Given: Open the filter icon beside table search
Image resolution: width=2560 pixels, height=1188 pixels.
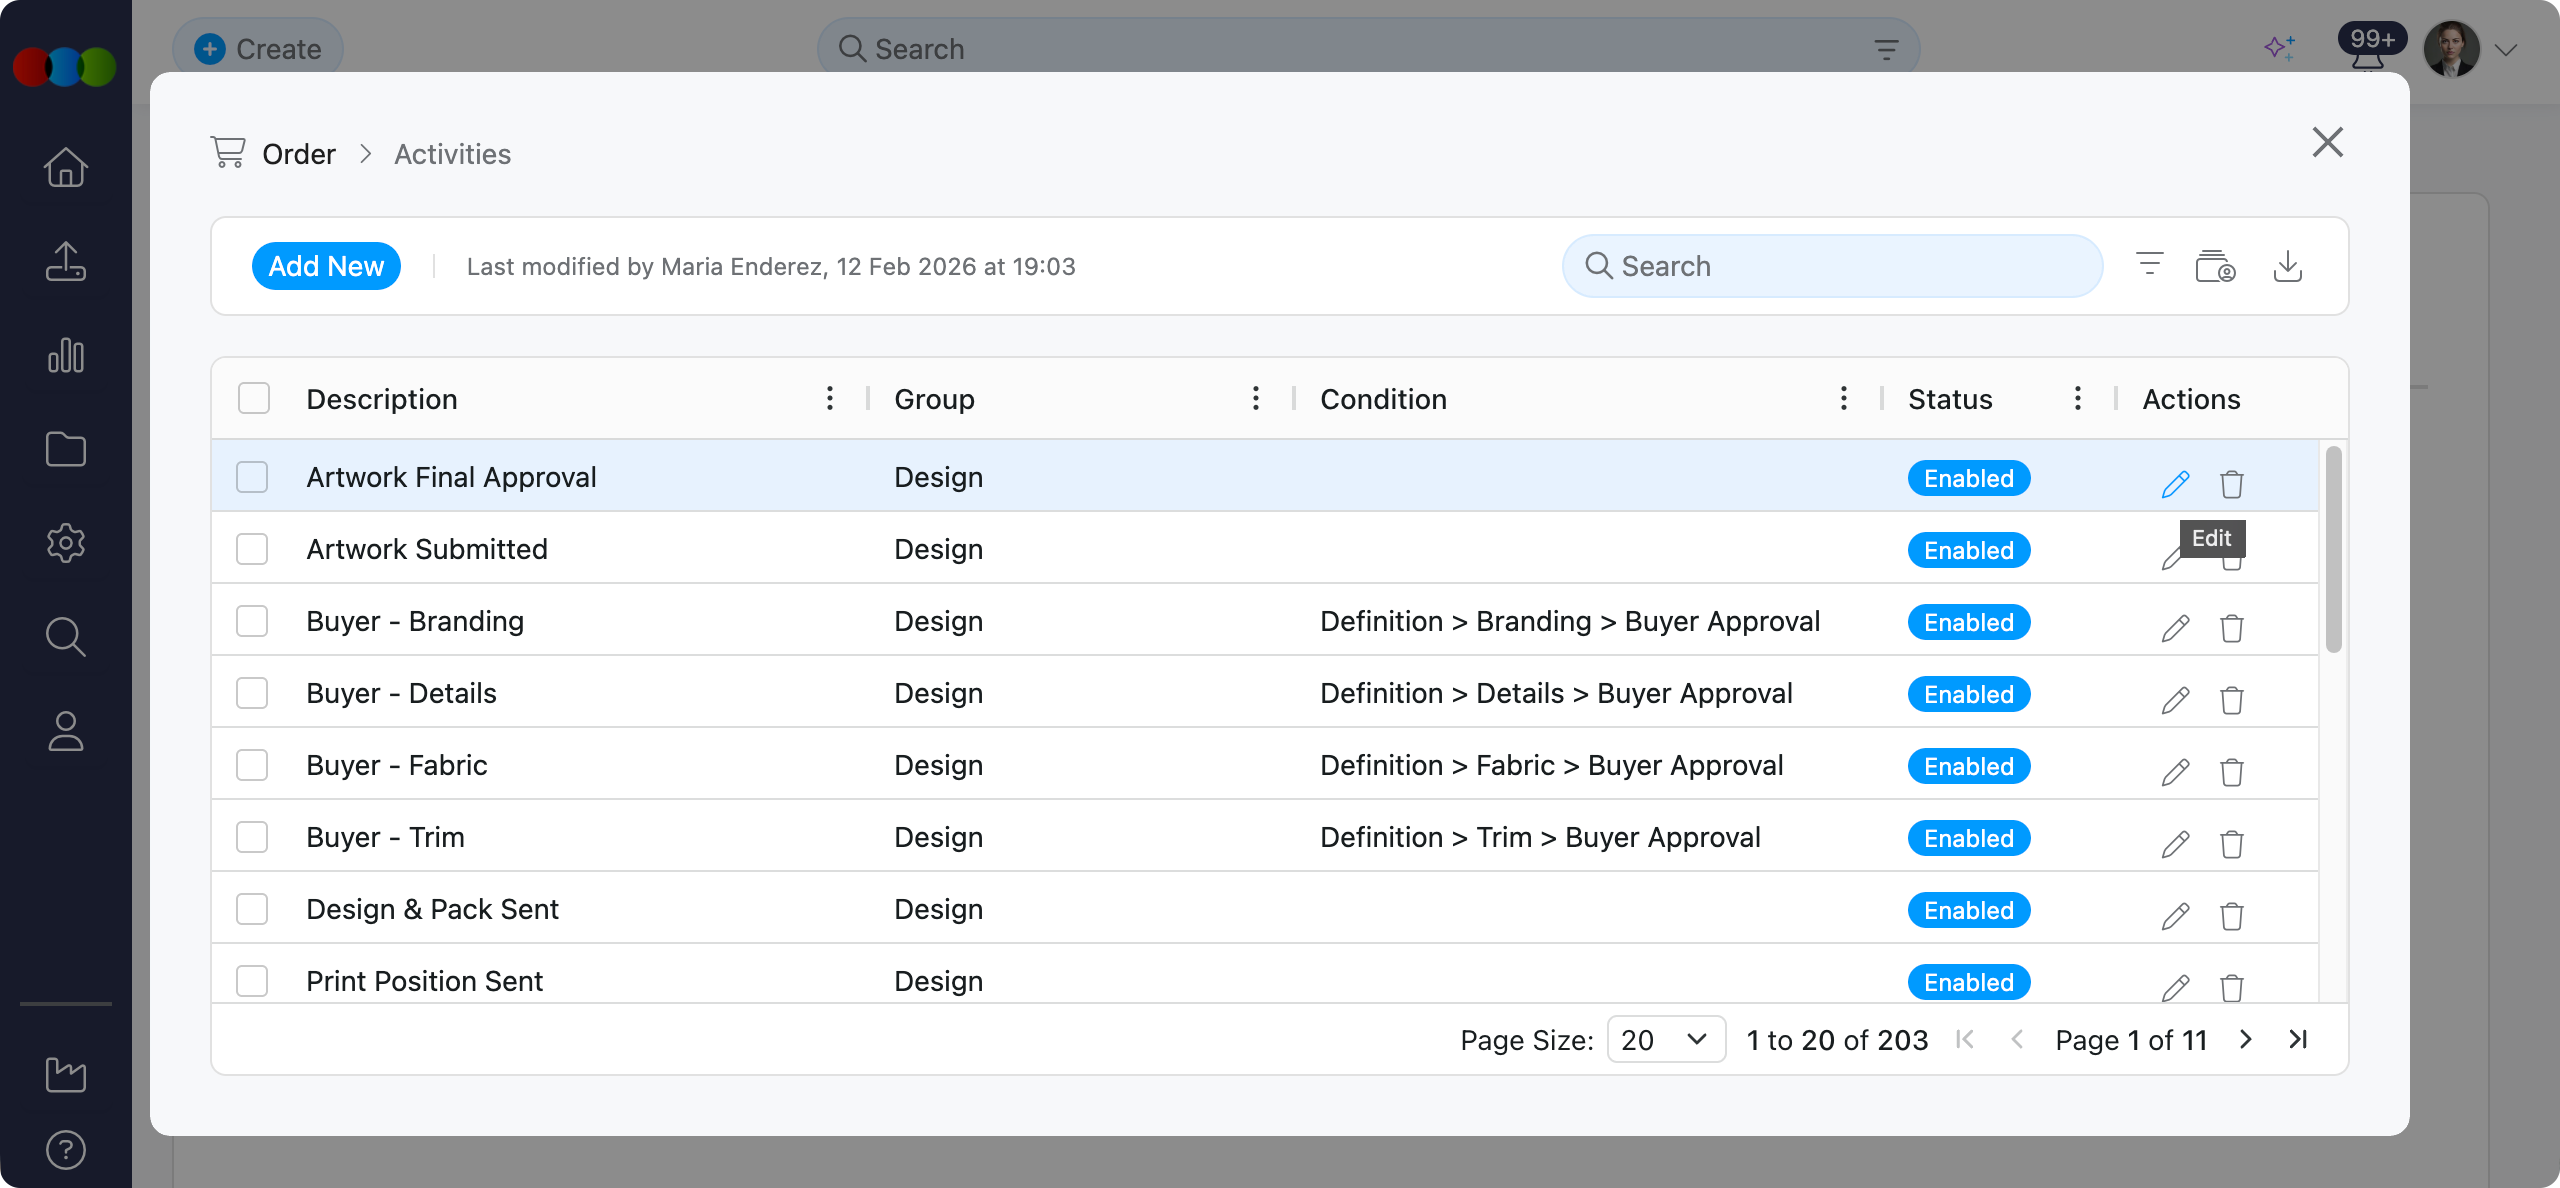Looking at the screenshot, I should click(2149, 265).
